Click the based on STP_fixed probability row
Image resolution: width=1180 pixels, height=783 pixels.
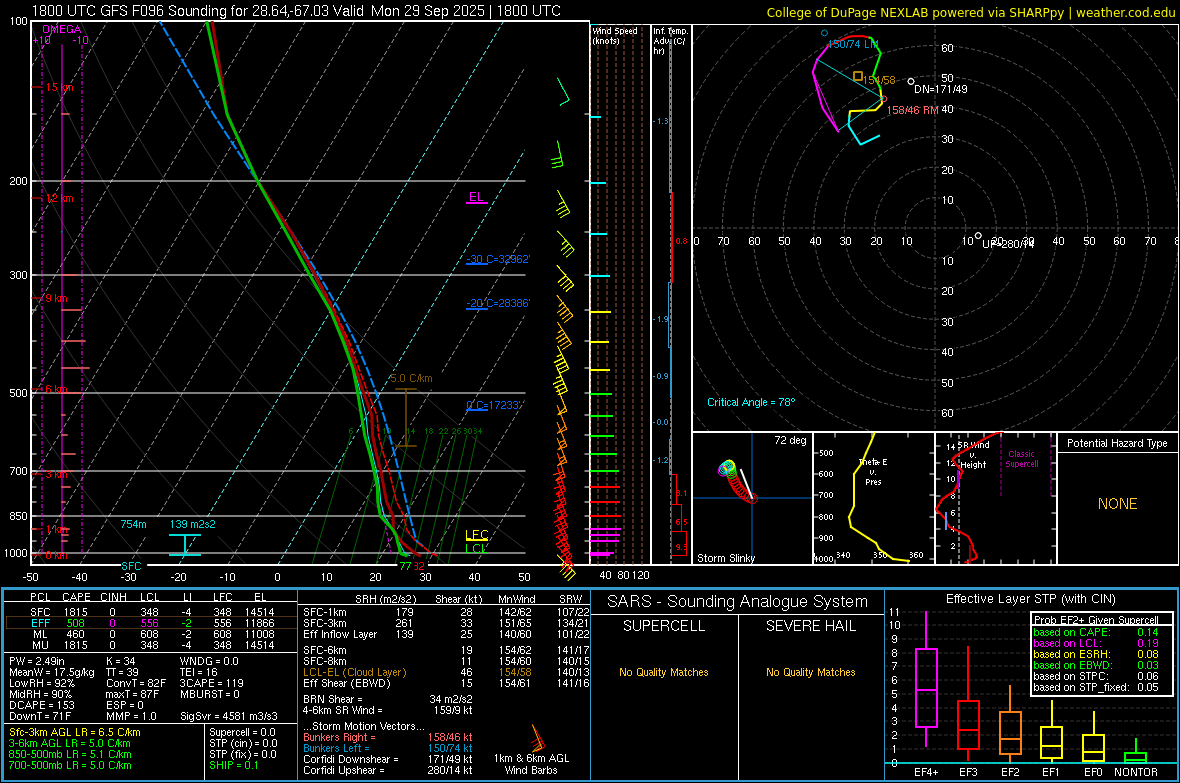1096,687
